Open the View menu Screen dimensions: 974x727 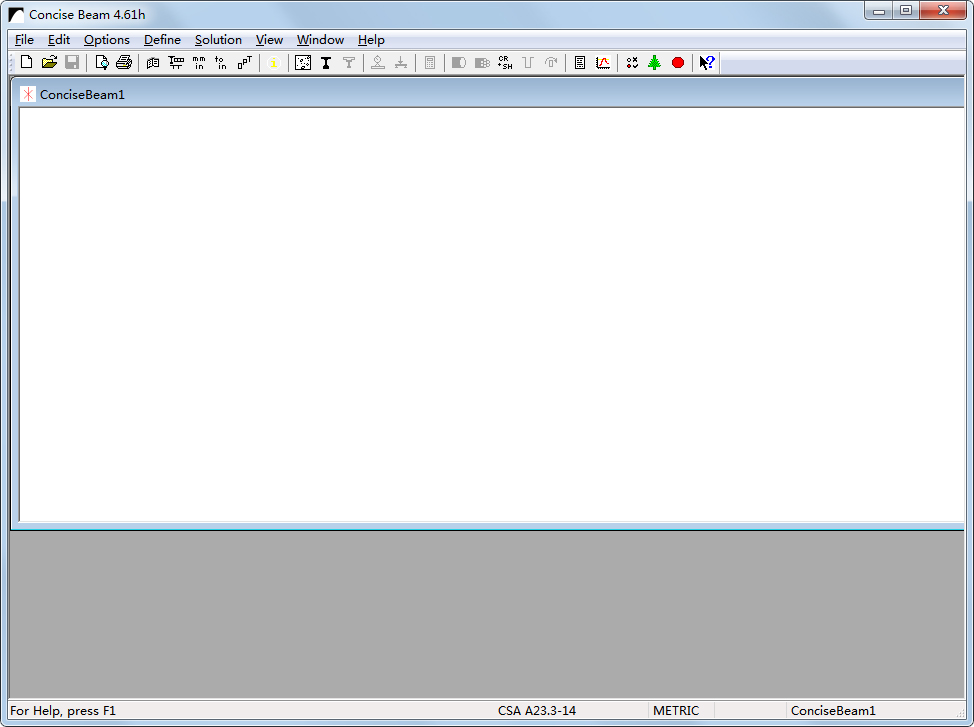pos(269,40)
